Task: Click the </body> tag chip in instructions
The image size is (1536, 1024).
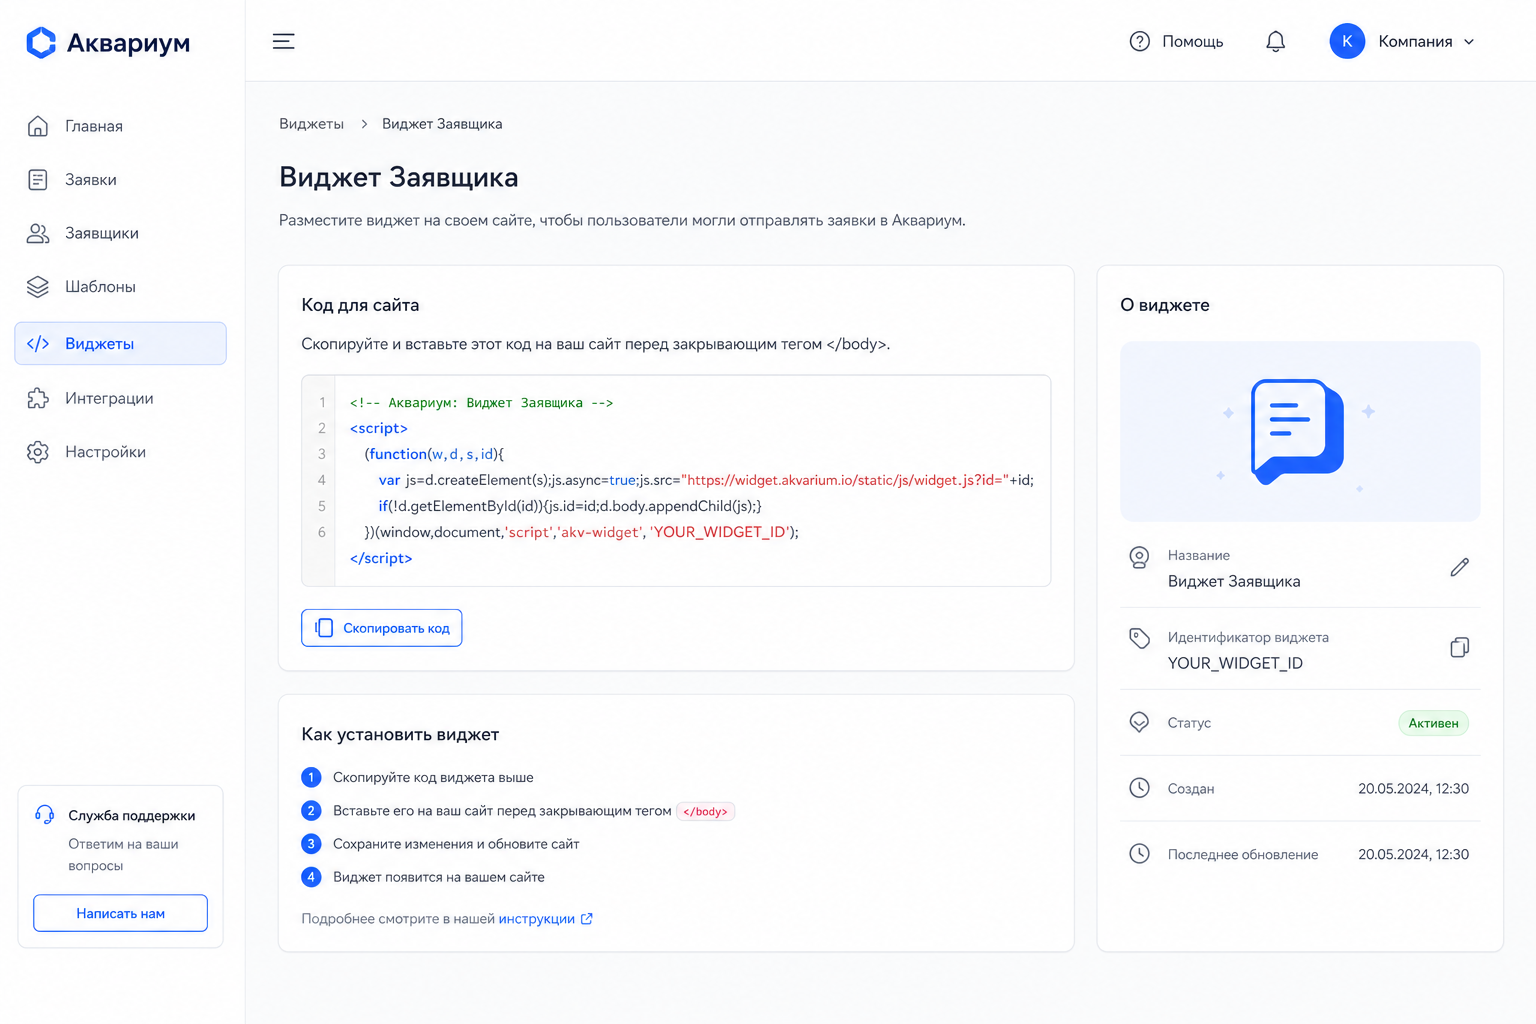Action: pyautogui.click(x=706, y=811)
